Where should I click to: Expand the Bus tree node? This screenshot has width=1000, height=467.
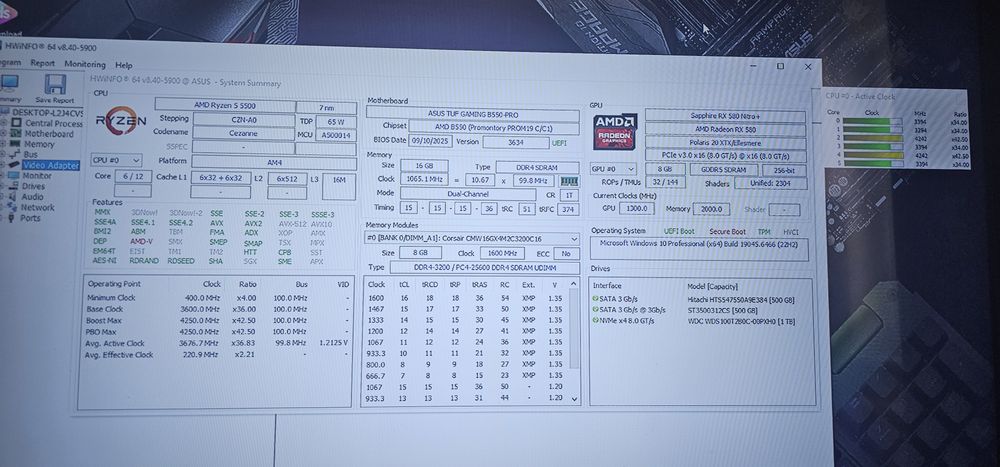tap(3, 154)
